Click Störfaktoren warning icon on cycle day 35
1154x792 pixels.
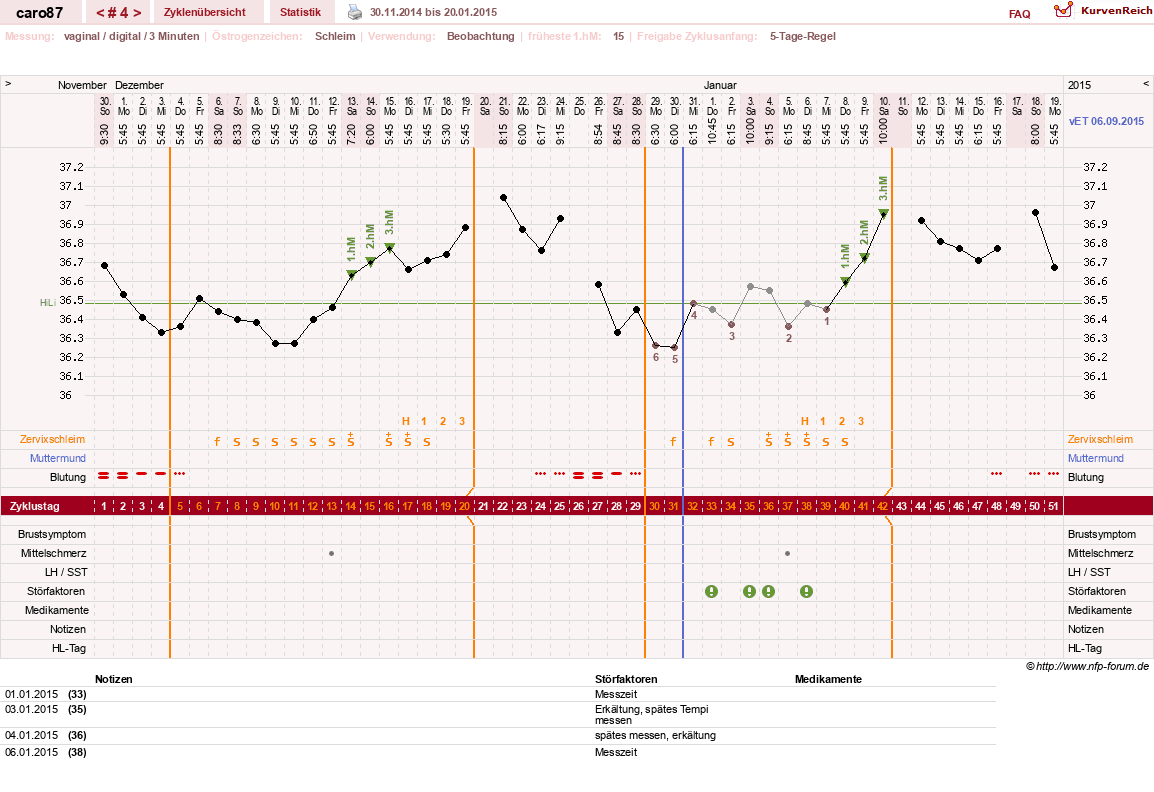(749, 591)
